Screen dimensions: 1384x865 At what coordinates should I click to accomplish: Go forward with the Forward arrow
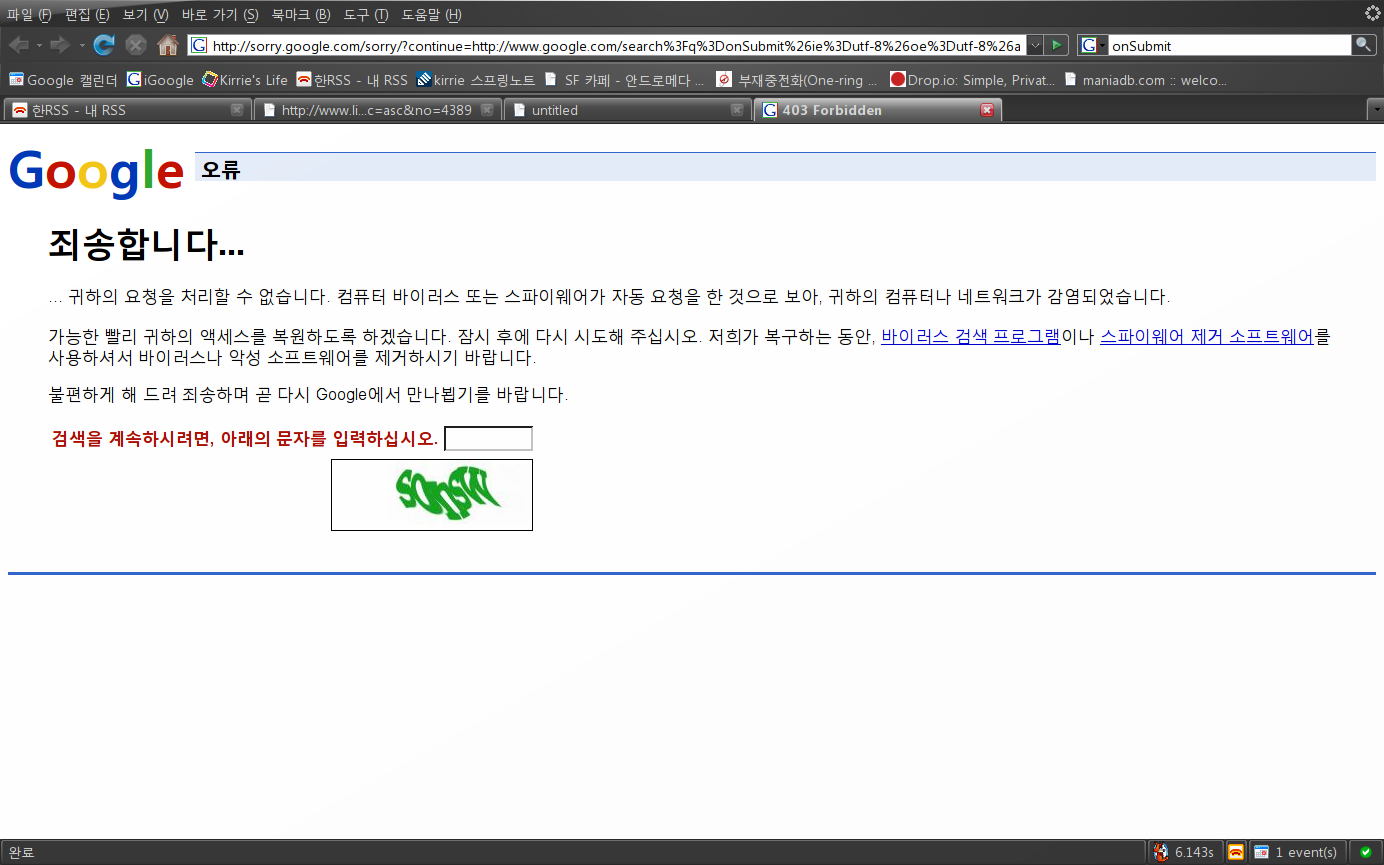(x=60, y=45)
